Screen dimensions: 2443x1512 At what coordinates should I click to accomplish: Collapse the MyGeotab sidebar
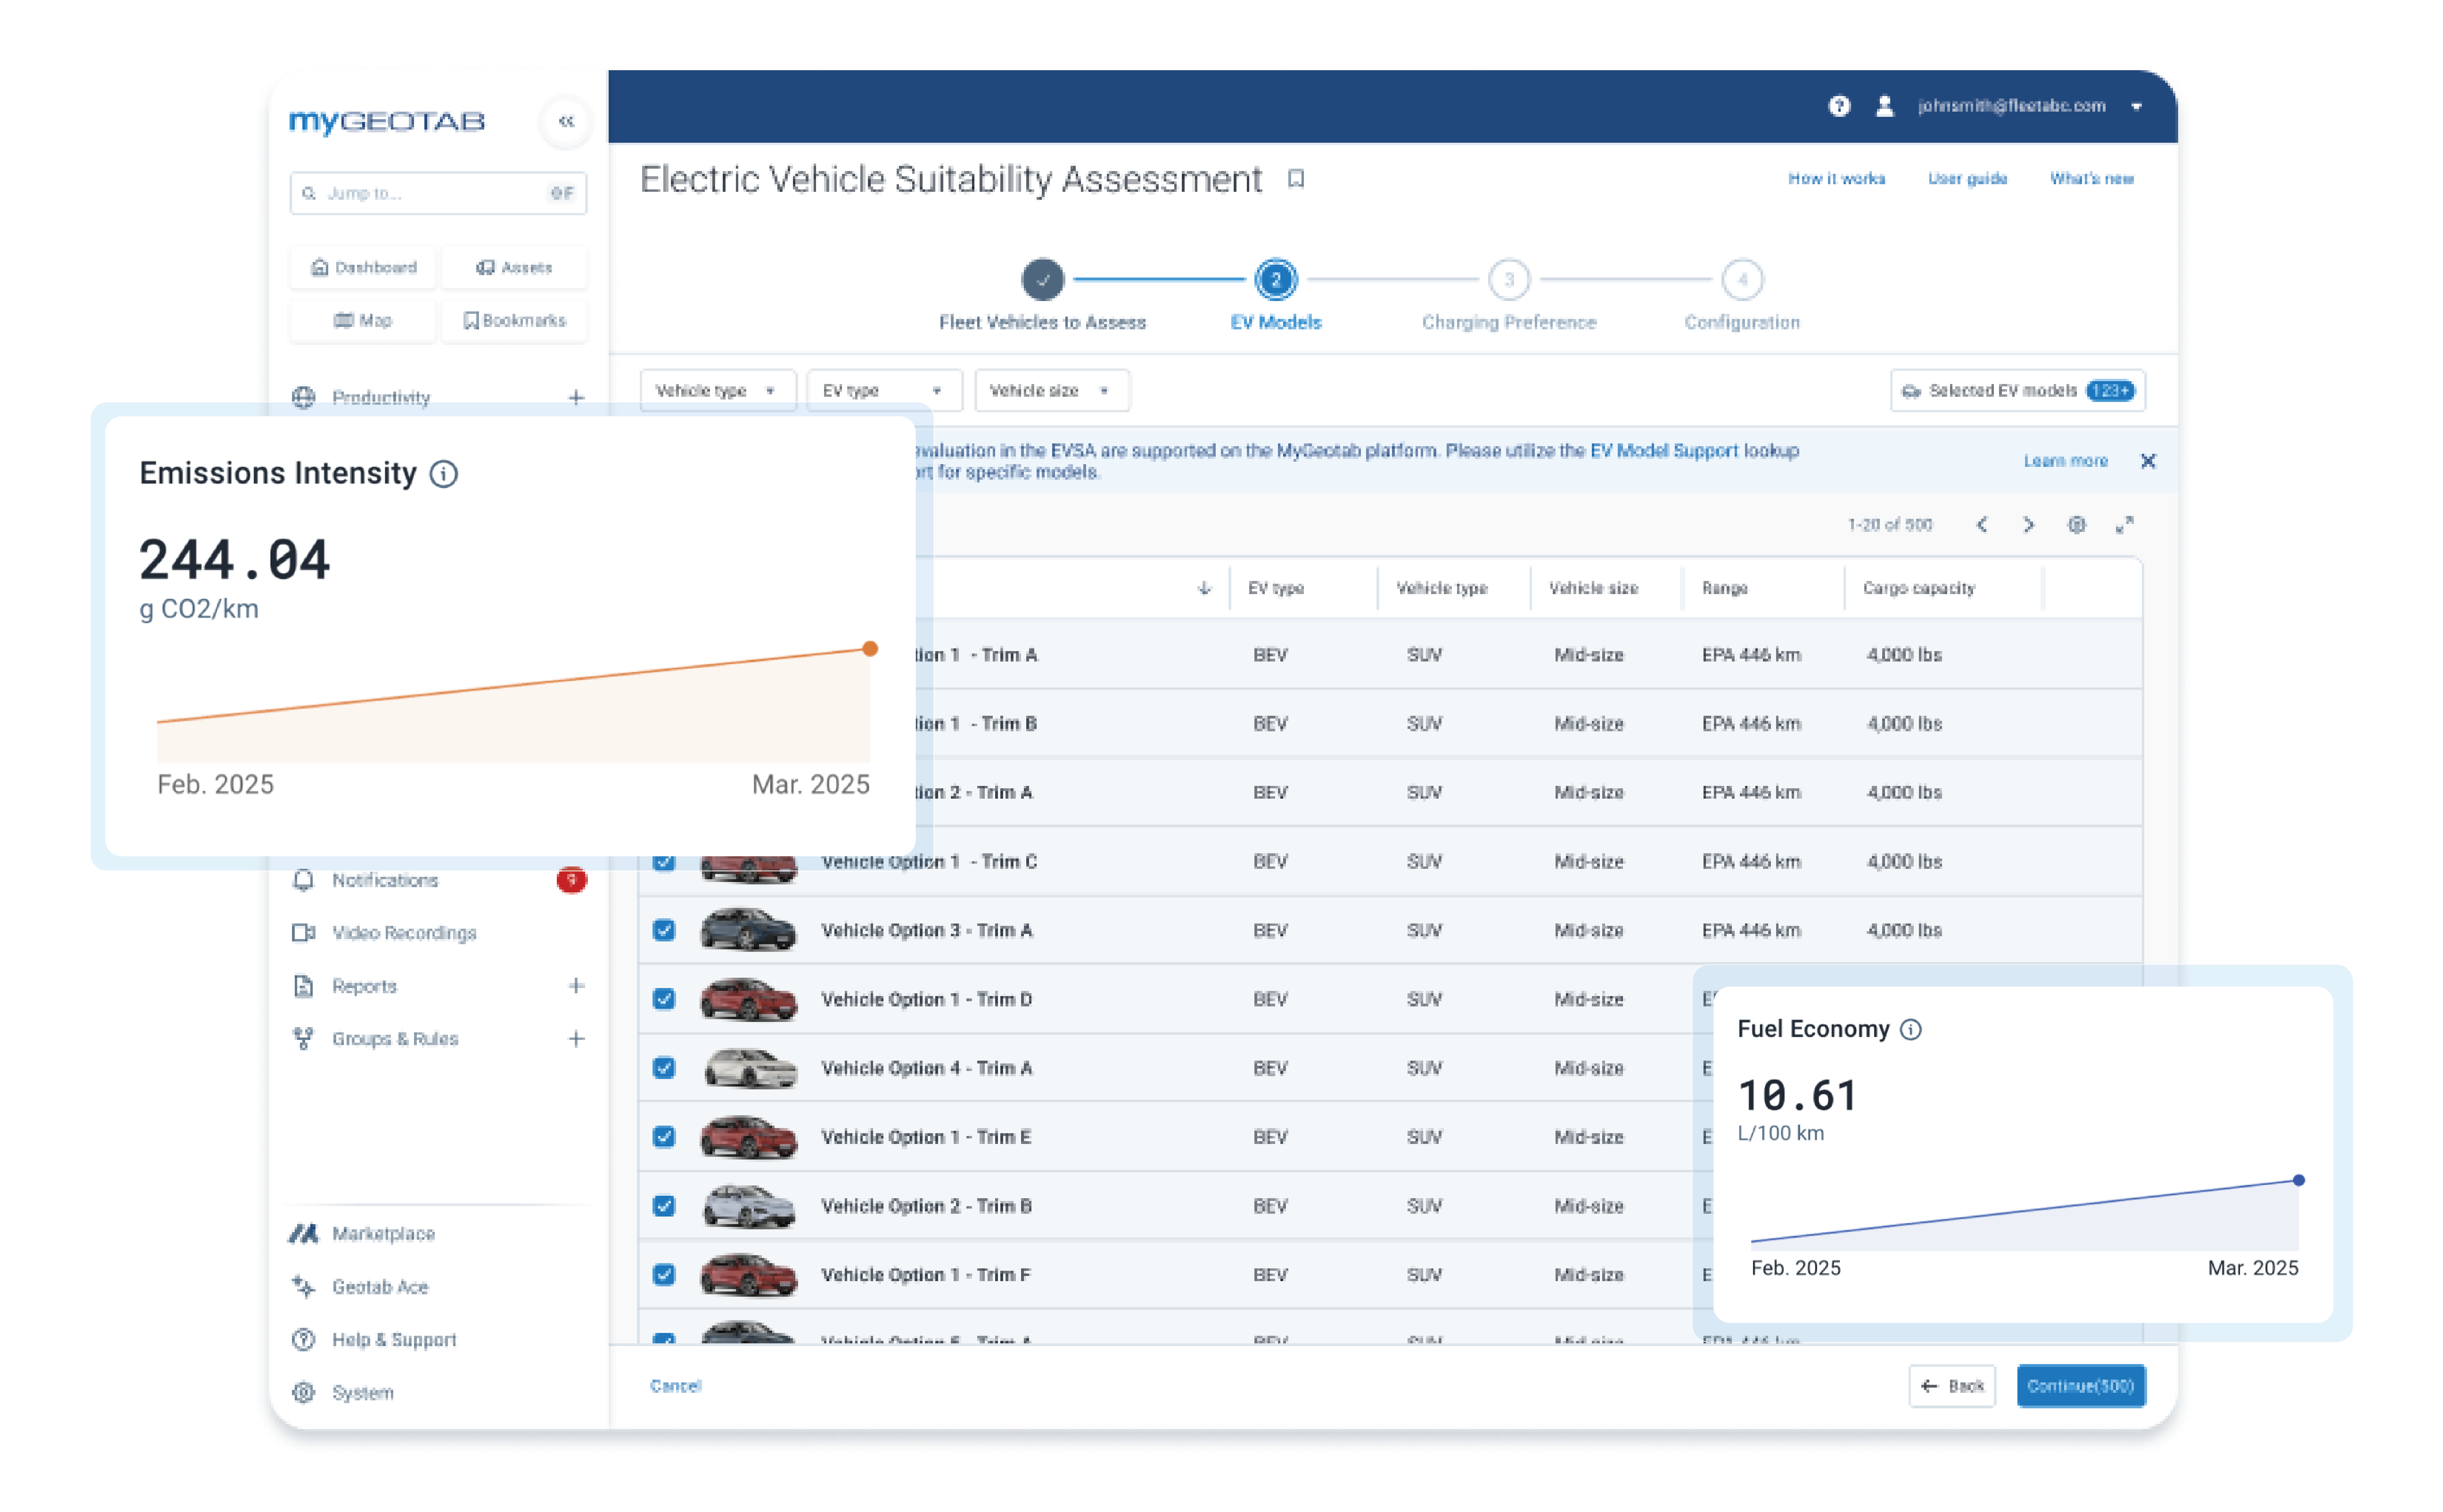click(566, 121)
